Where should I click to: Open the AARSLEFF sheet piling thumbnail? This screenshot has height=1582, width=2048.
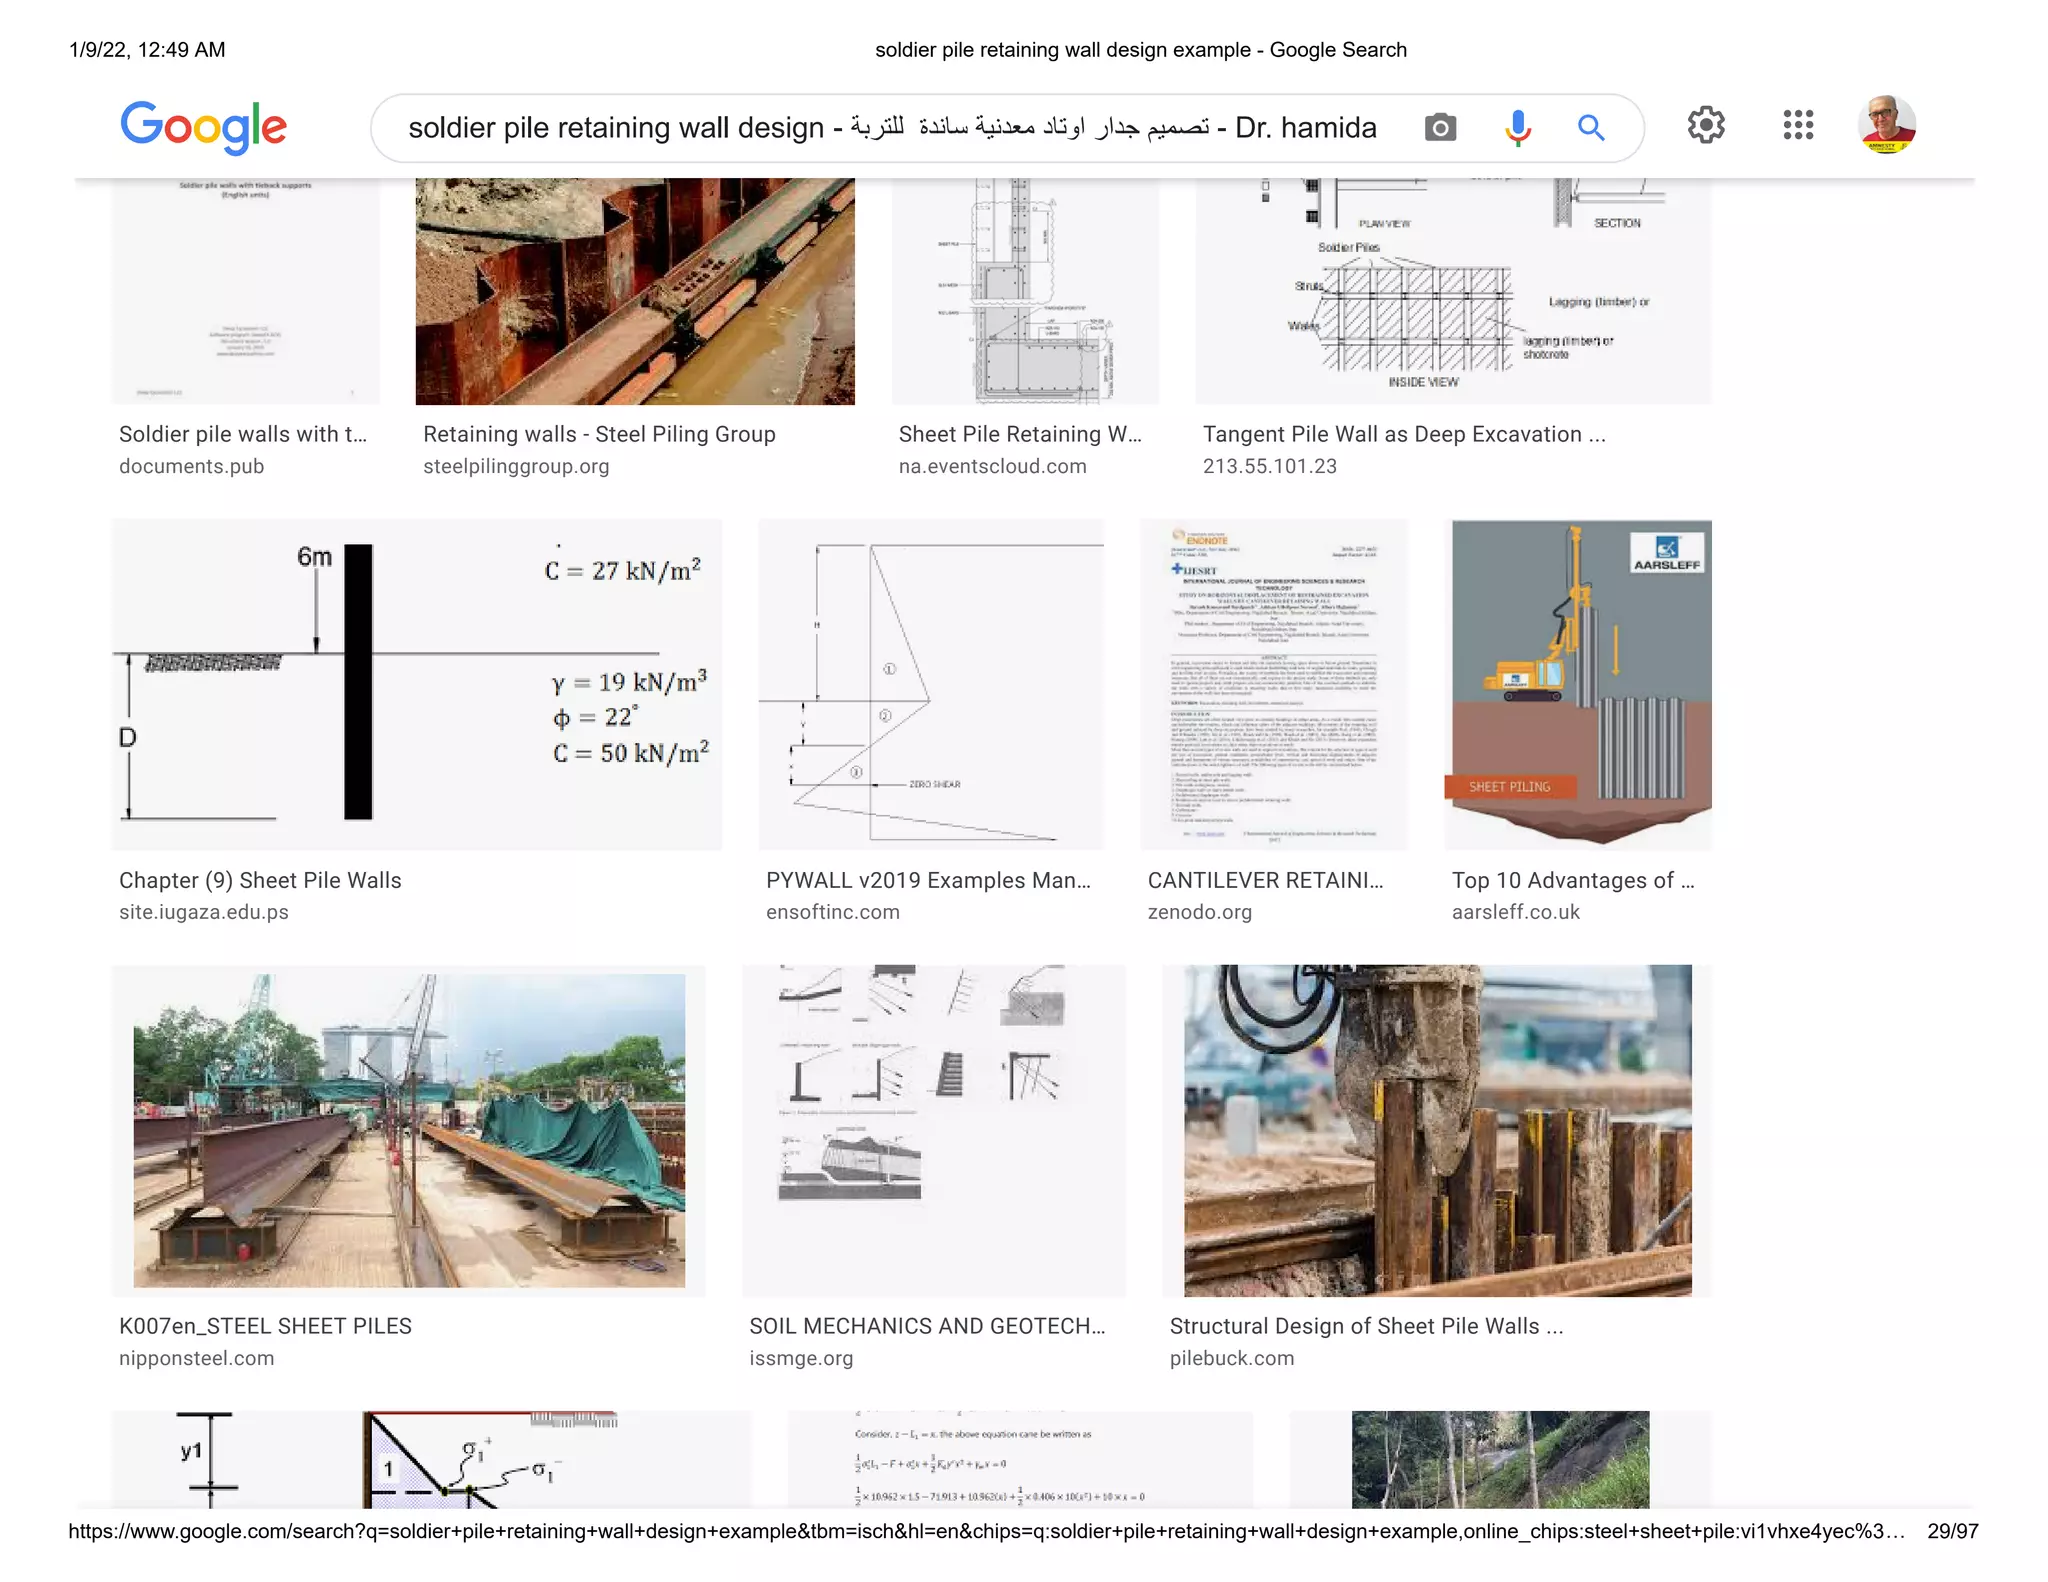[1580, 684]
